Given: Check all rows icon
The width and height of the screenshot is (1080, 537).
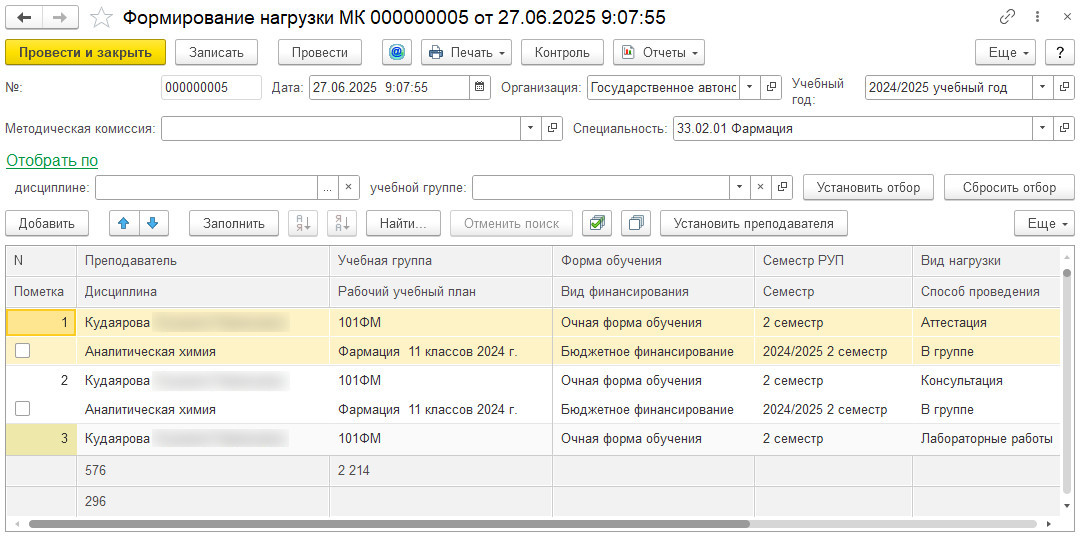Looking at the screenshot, I should tap(596, 223).
